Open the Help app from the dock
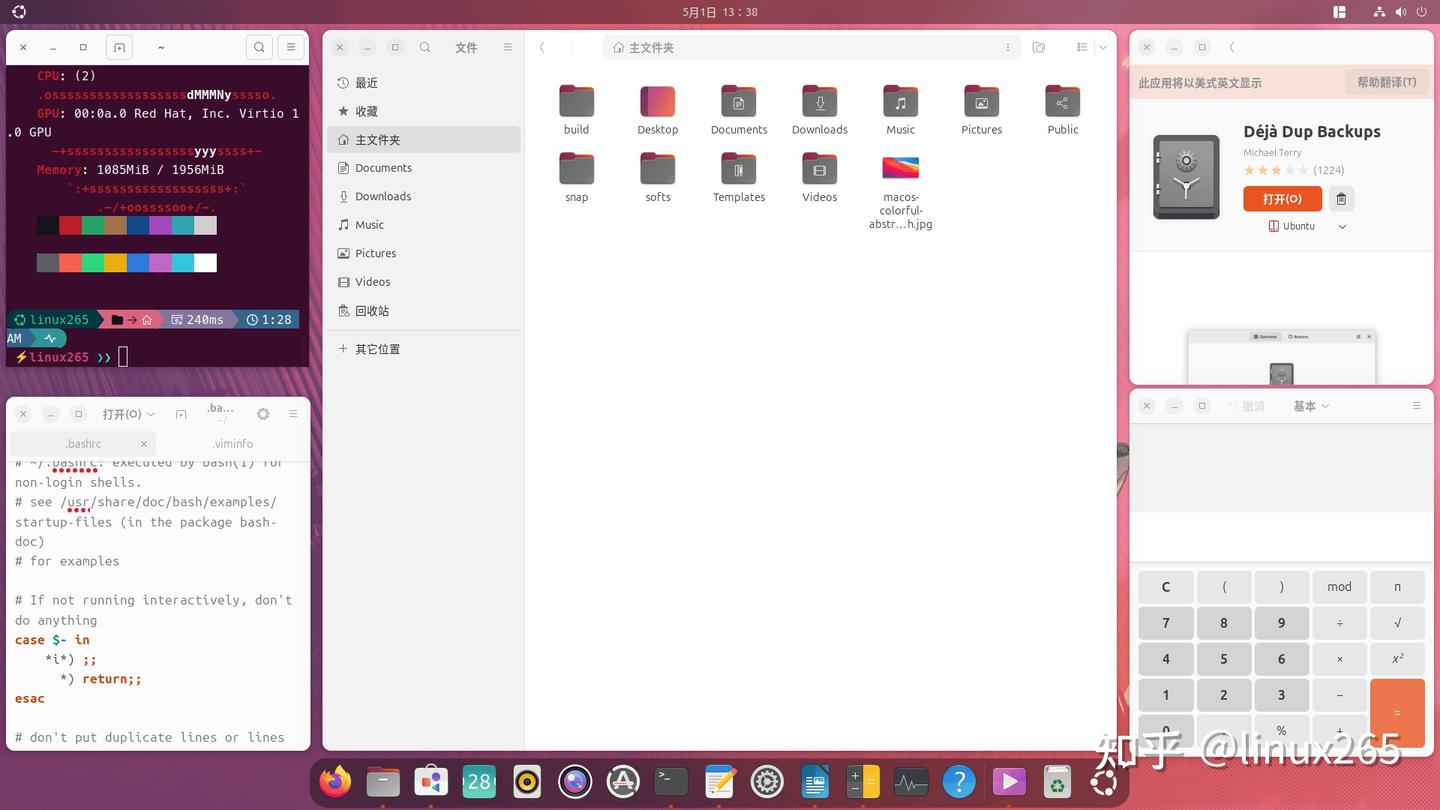The width and height of the screenshot is (1440, 810). click(x=959, y=781)
